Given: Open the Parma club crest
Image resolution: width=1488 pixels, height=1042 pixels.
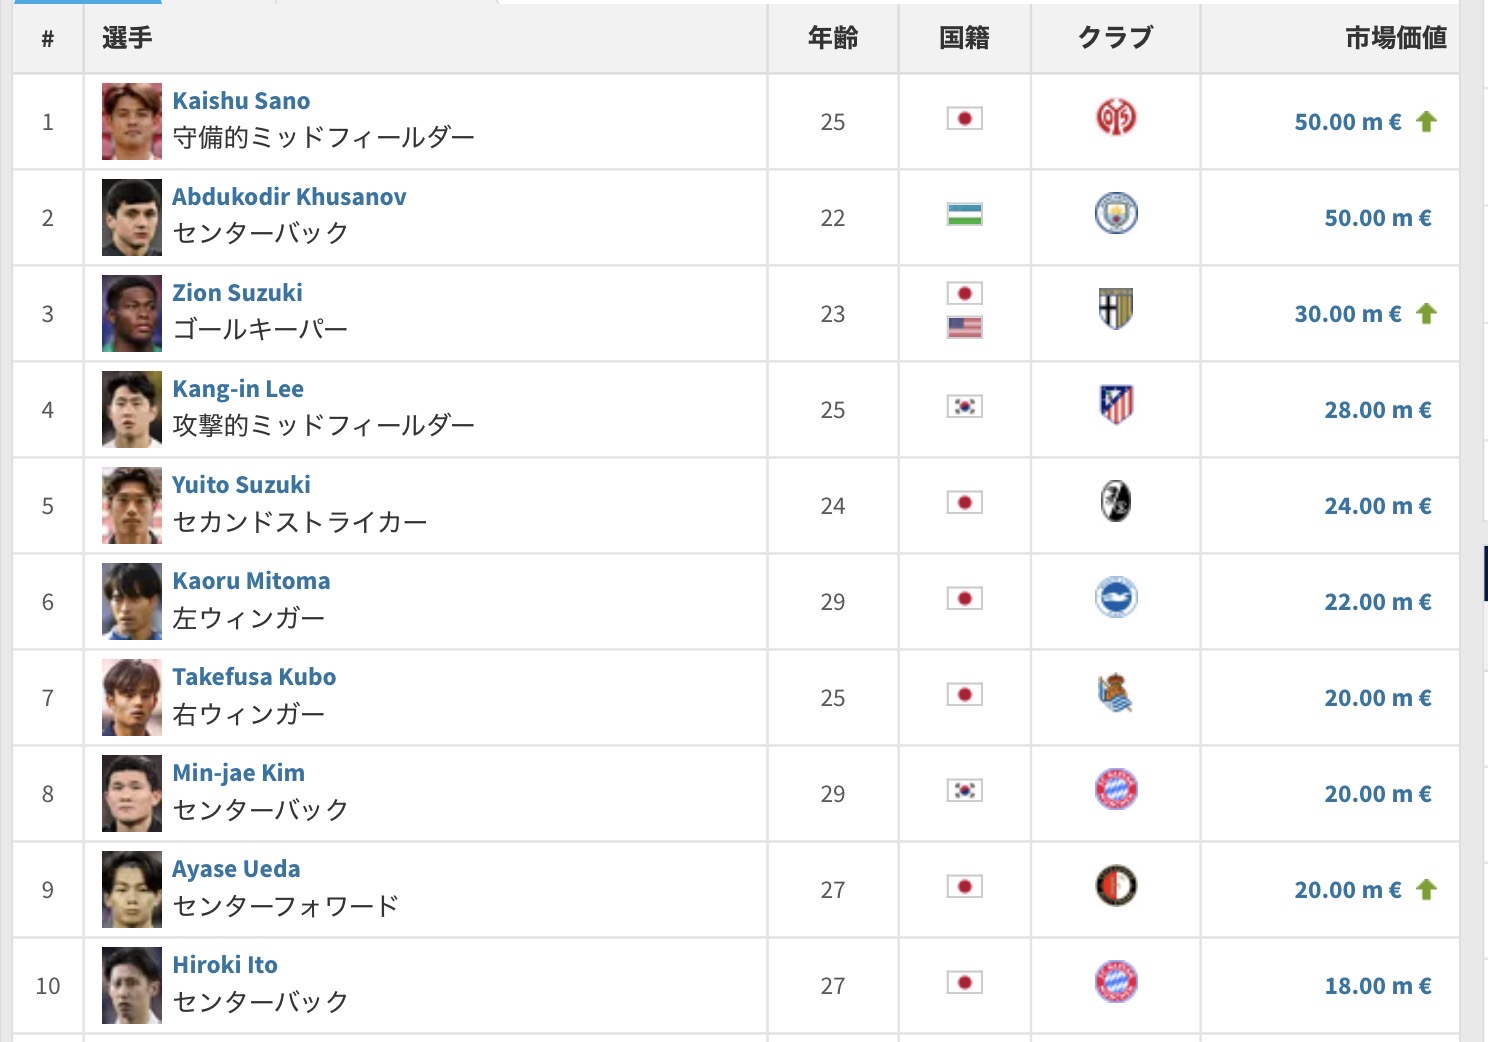Looking at the screenshot, I should coord(1116,310).
